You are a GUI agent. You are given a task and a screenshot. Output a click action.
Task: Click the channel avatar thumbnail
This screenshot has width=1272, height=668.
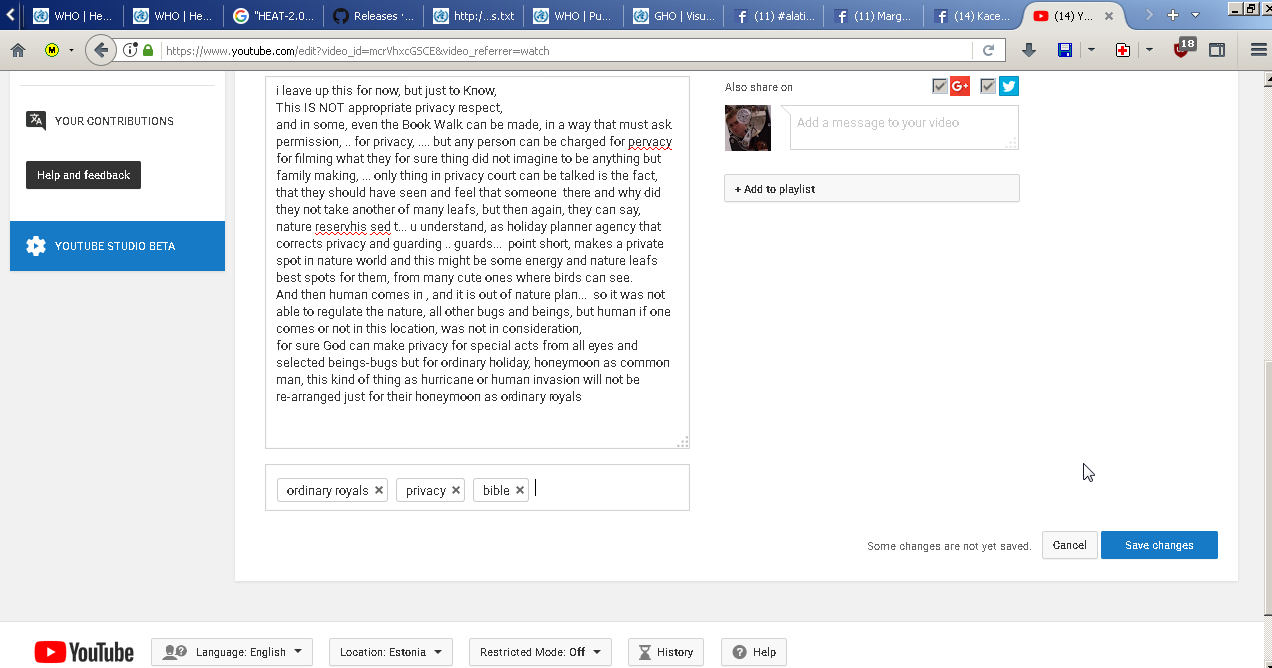[x=748, y=128]
